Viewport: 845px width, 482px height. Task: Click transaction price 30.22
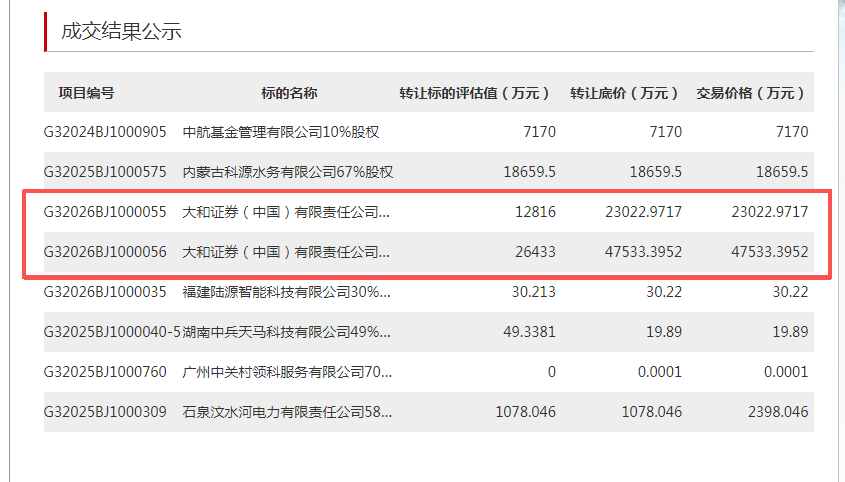click(791, 292)
